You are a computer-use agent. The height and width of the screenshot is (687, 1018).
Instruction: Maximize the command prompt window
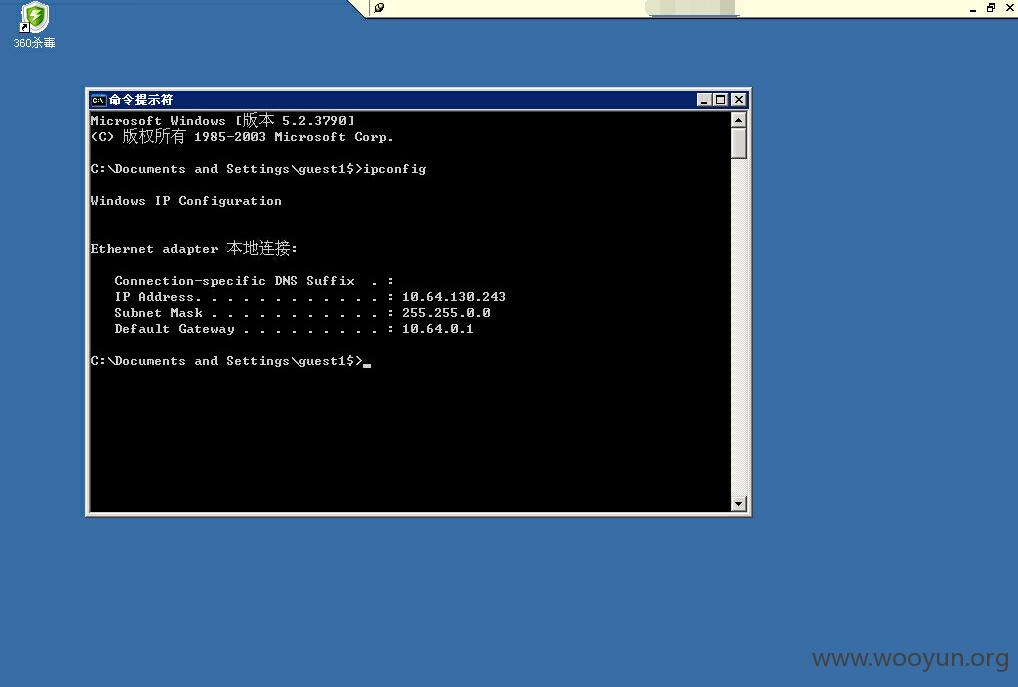click(721, 99)
